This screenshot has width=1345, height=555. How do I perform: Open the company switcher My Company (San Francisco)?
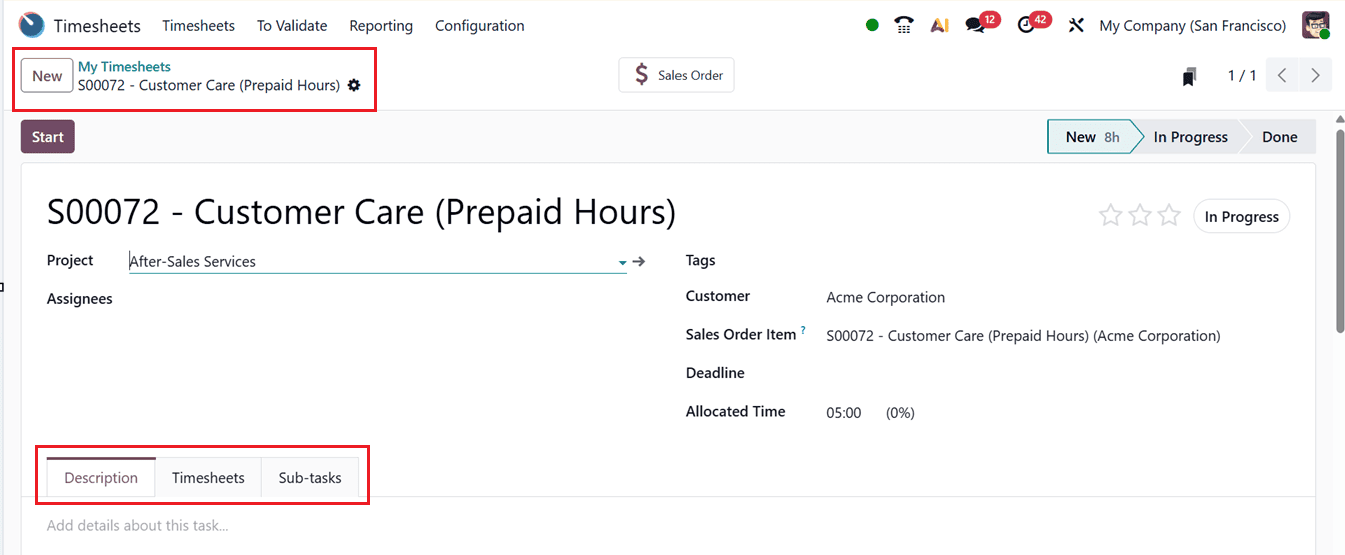(1193, 26)
